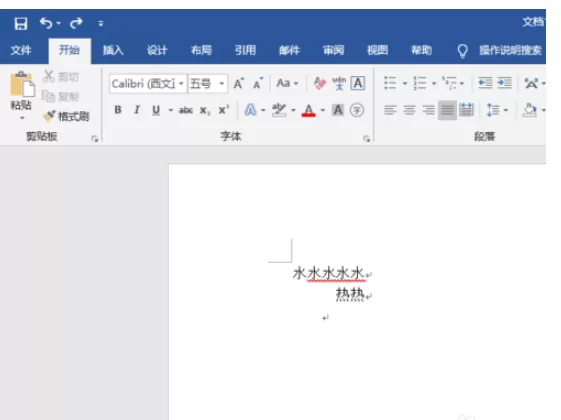Click the 粘贴 paste icon
This screenshot has height=420, width=561.
[x=22, y=84]
